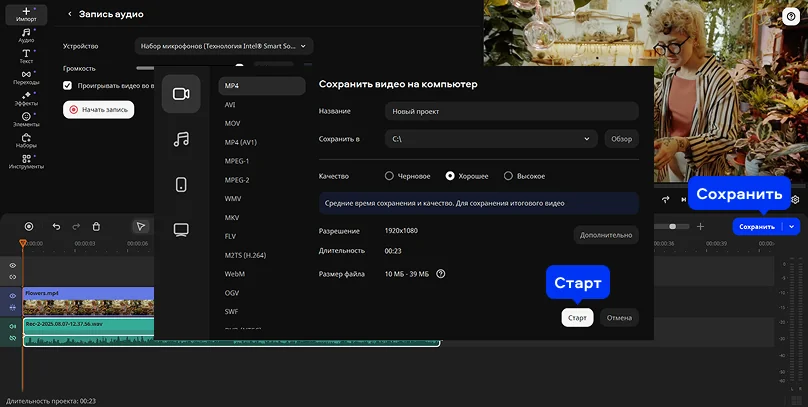This screenshot has width=808, height=407.
Task: Click the Название field with Новый проект
Action: [512, 111]
